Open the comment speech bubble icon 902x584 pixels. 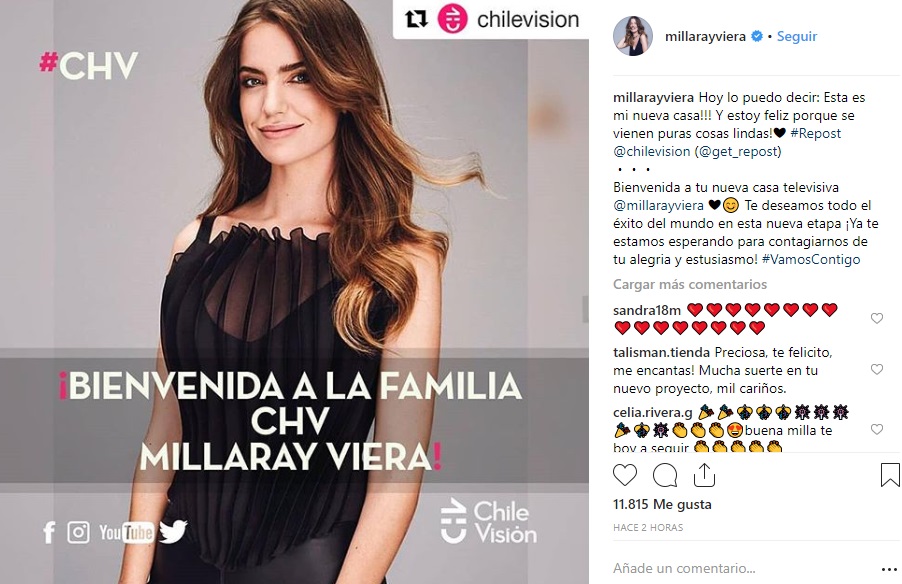tap(665, 475)
